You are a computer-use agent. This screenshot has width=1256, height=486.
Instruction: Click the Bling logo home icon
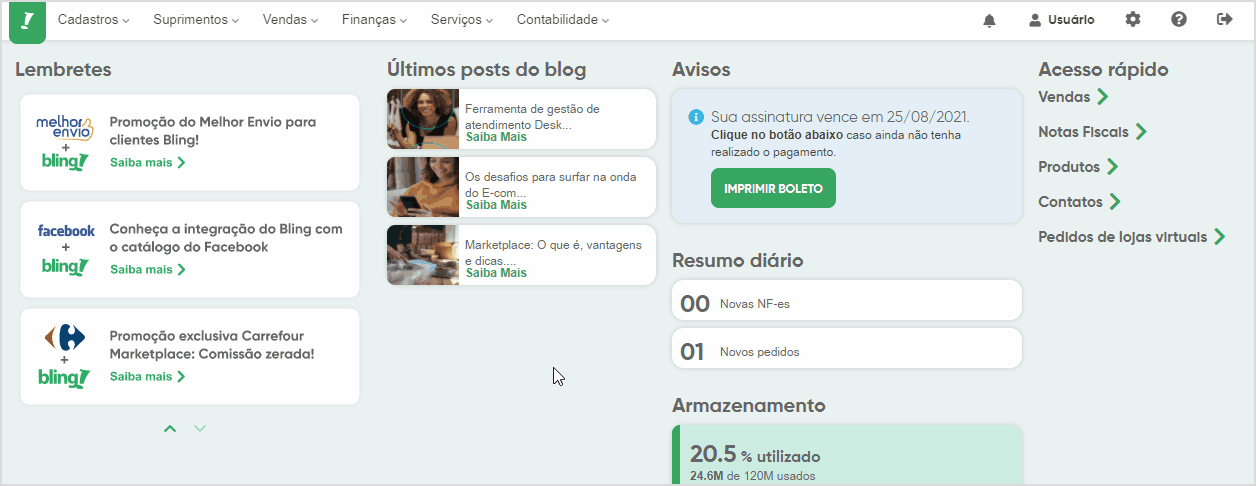coord(27,21)
